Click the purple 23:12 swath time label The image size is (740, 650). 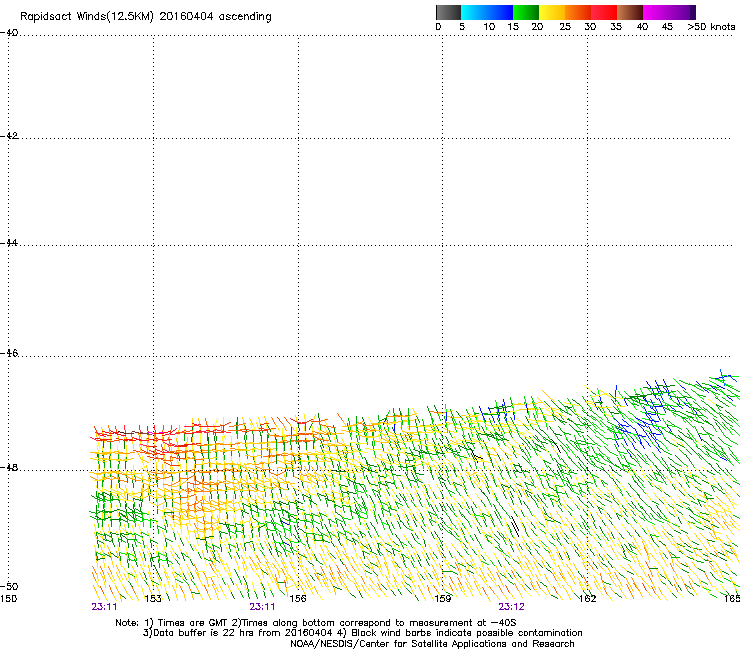point(512,607)
